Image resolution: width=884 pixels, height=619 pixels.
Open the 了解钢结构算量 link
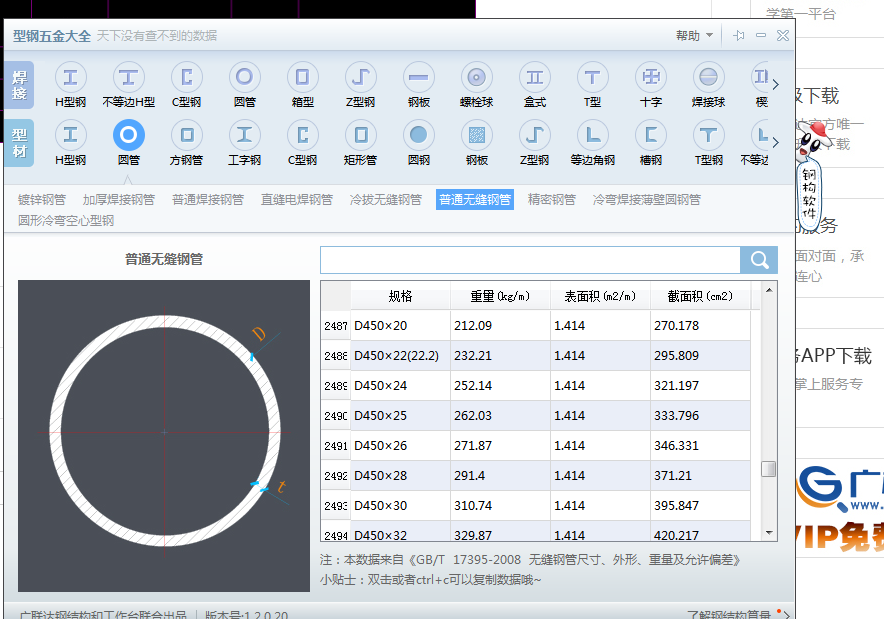(729, 614)
